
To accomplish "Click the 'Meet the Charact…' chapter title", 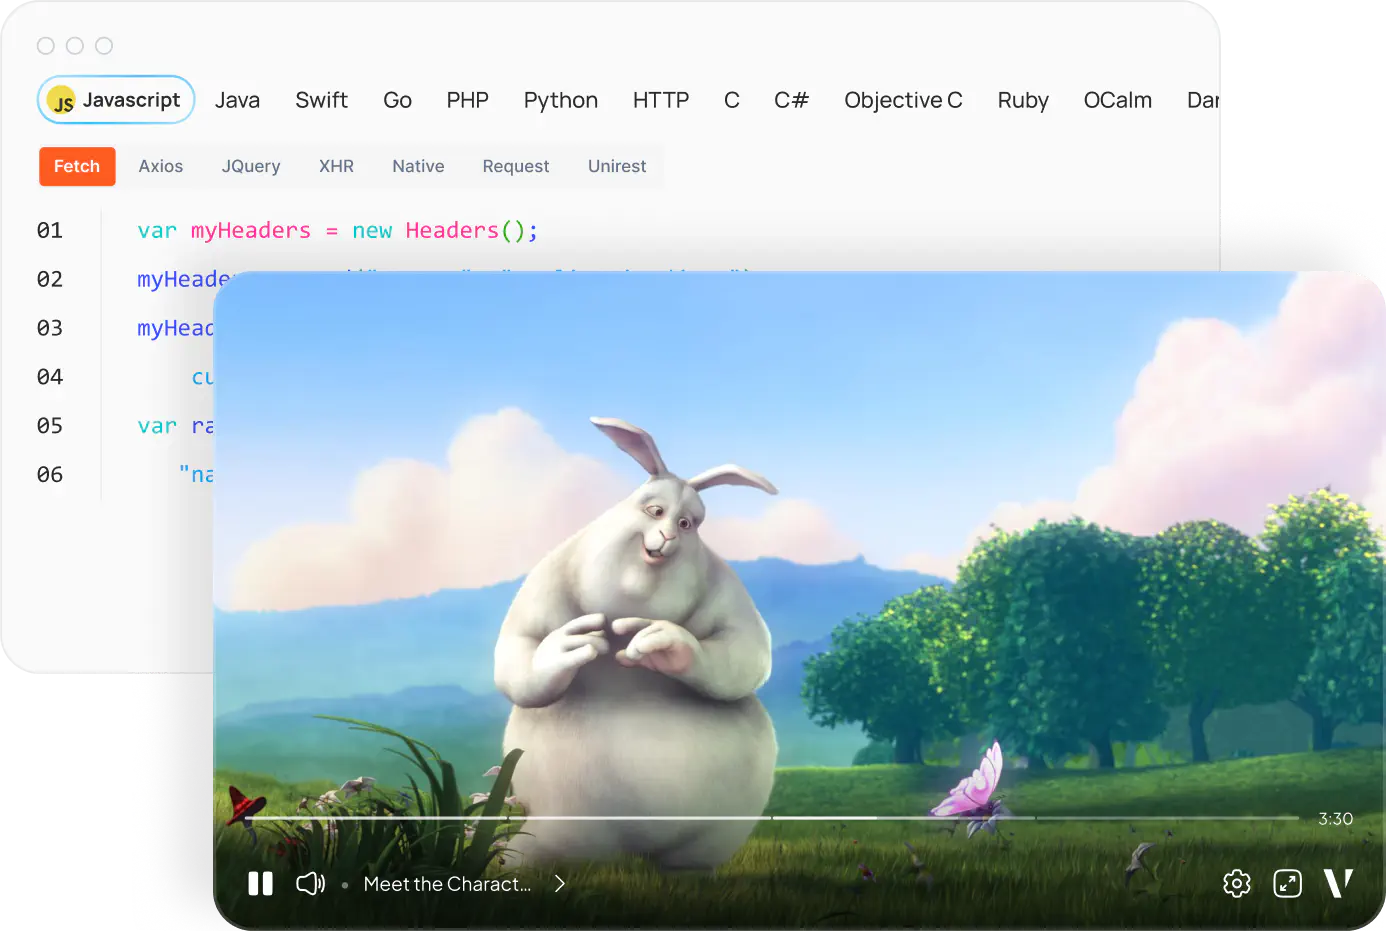I will tap(447, 884).
